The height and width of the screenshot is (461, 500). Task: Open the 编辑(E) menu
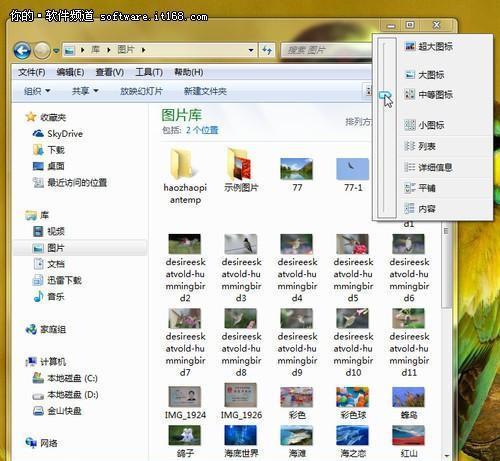click(70, 72)
